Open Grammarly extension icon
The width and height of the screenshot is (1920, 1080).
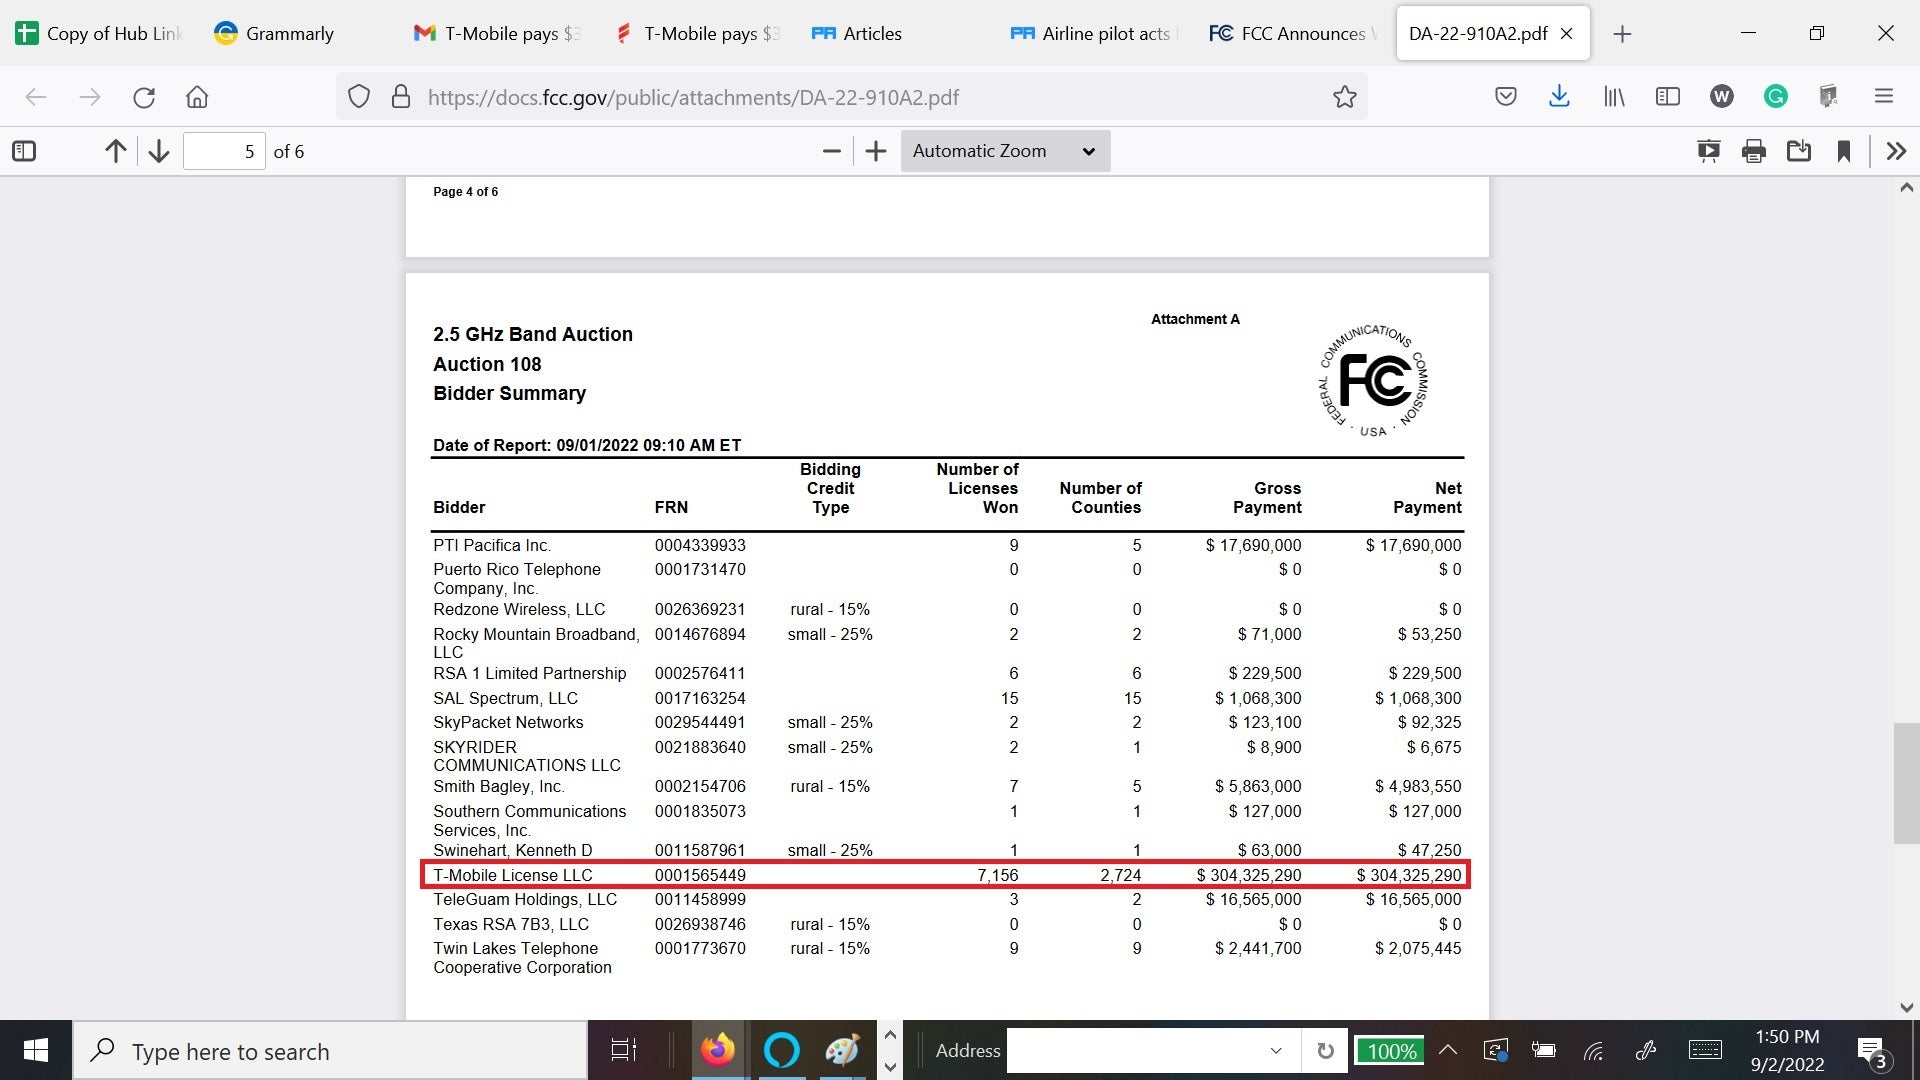[x=1776, y=97]
